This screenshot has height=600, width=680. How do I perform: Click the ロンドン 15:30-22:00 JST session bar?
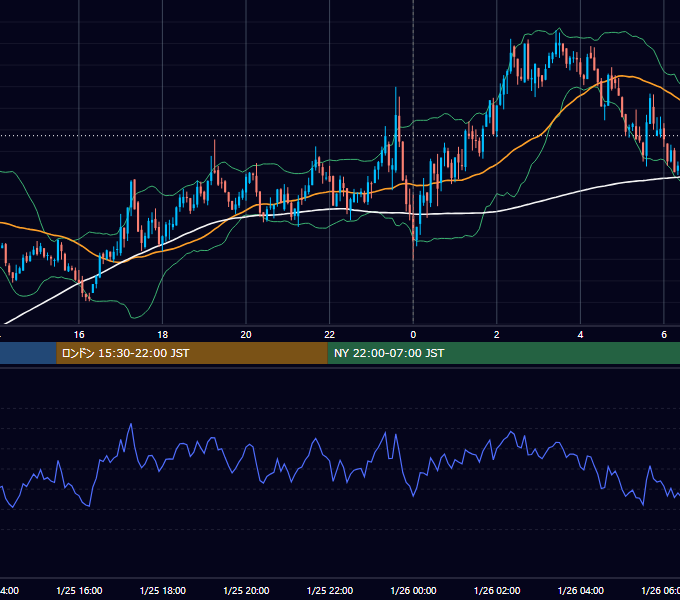coord(192,353)
